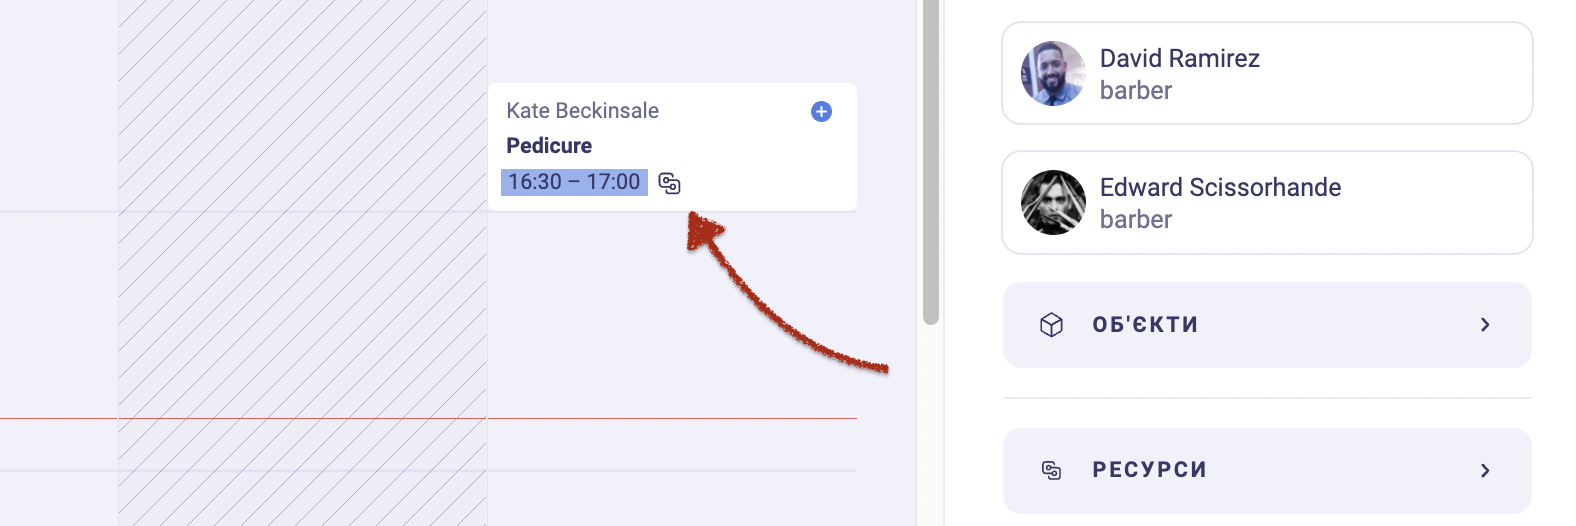Viewport: 1576px width, 526px height.
Task: Click the resources icon next to РЕСУРСИ
Action: point(1051,470)
